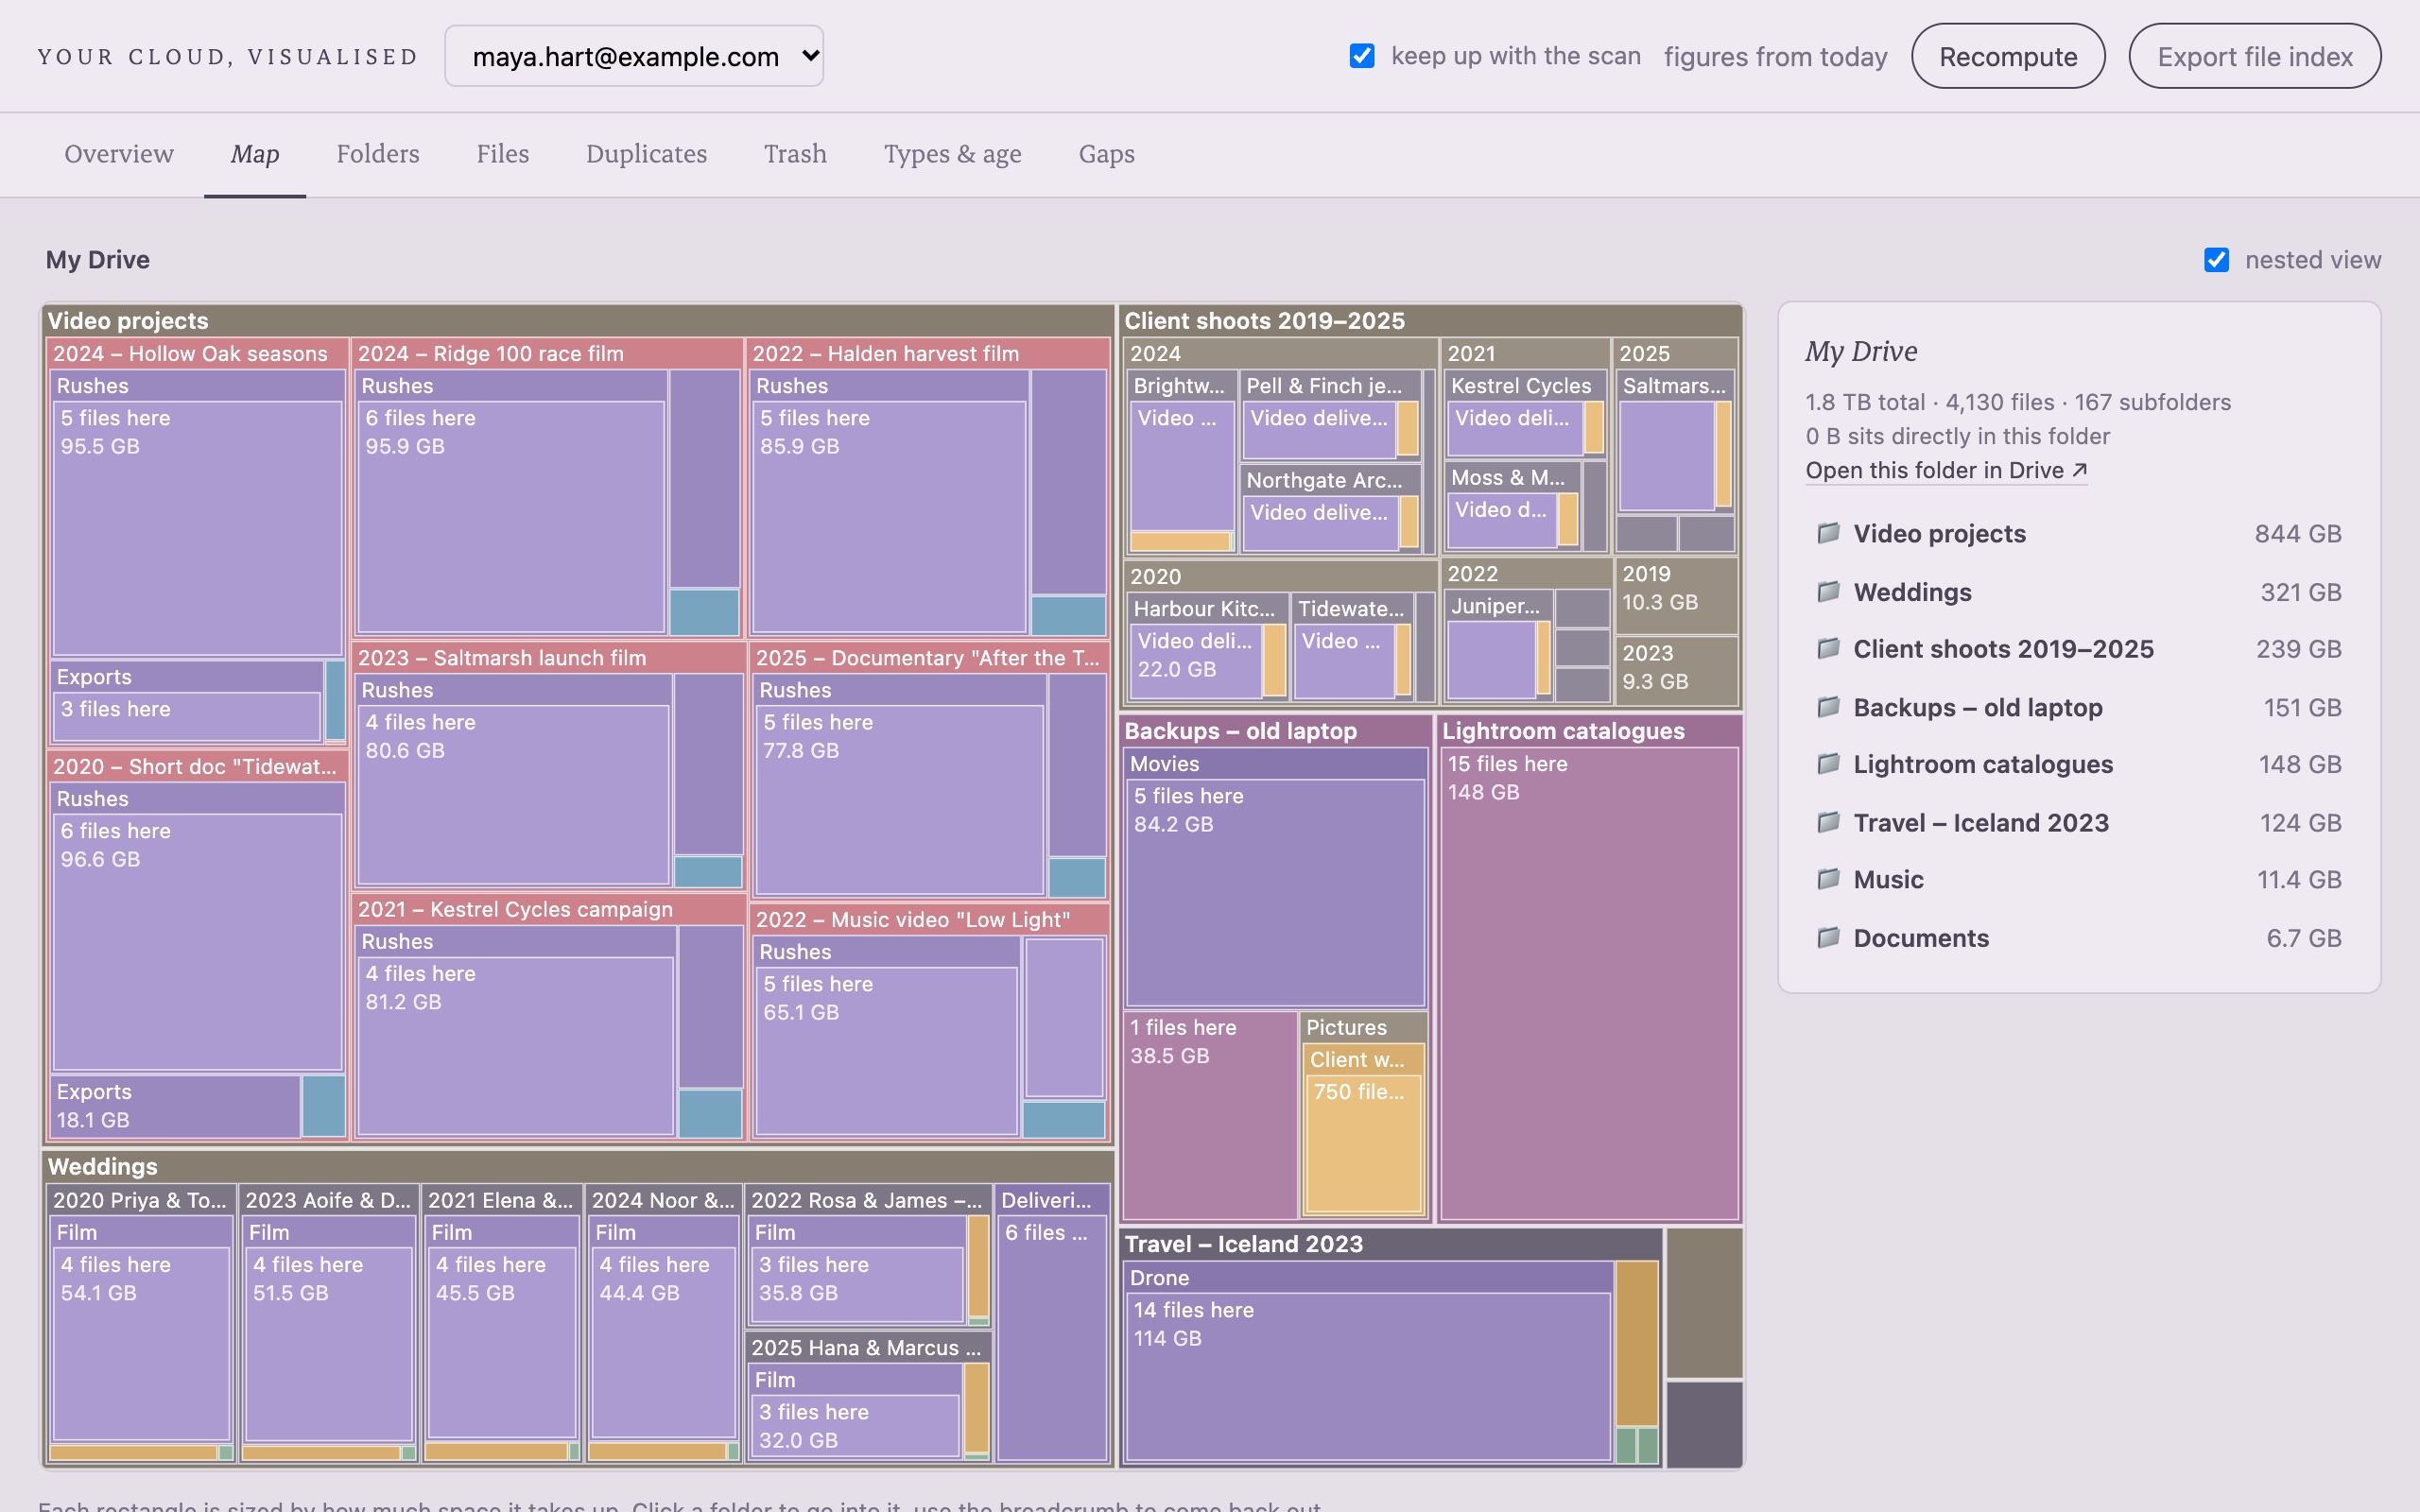
Task: Open the account email dropdown
Action: [634, 56]
